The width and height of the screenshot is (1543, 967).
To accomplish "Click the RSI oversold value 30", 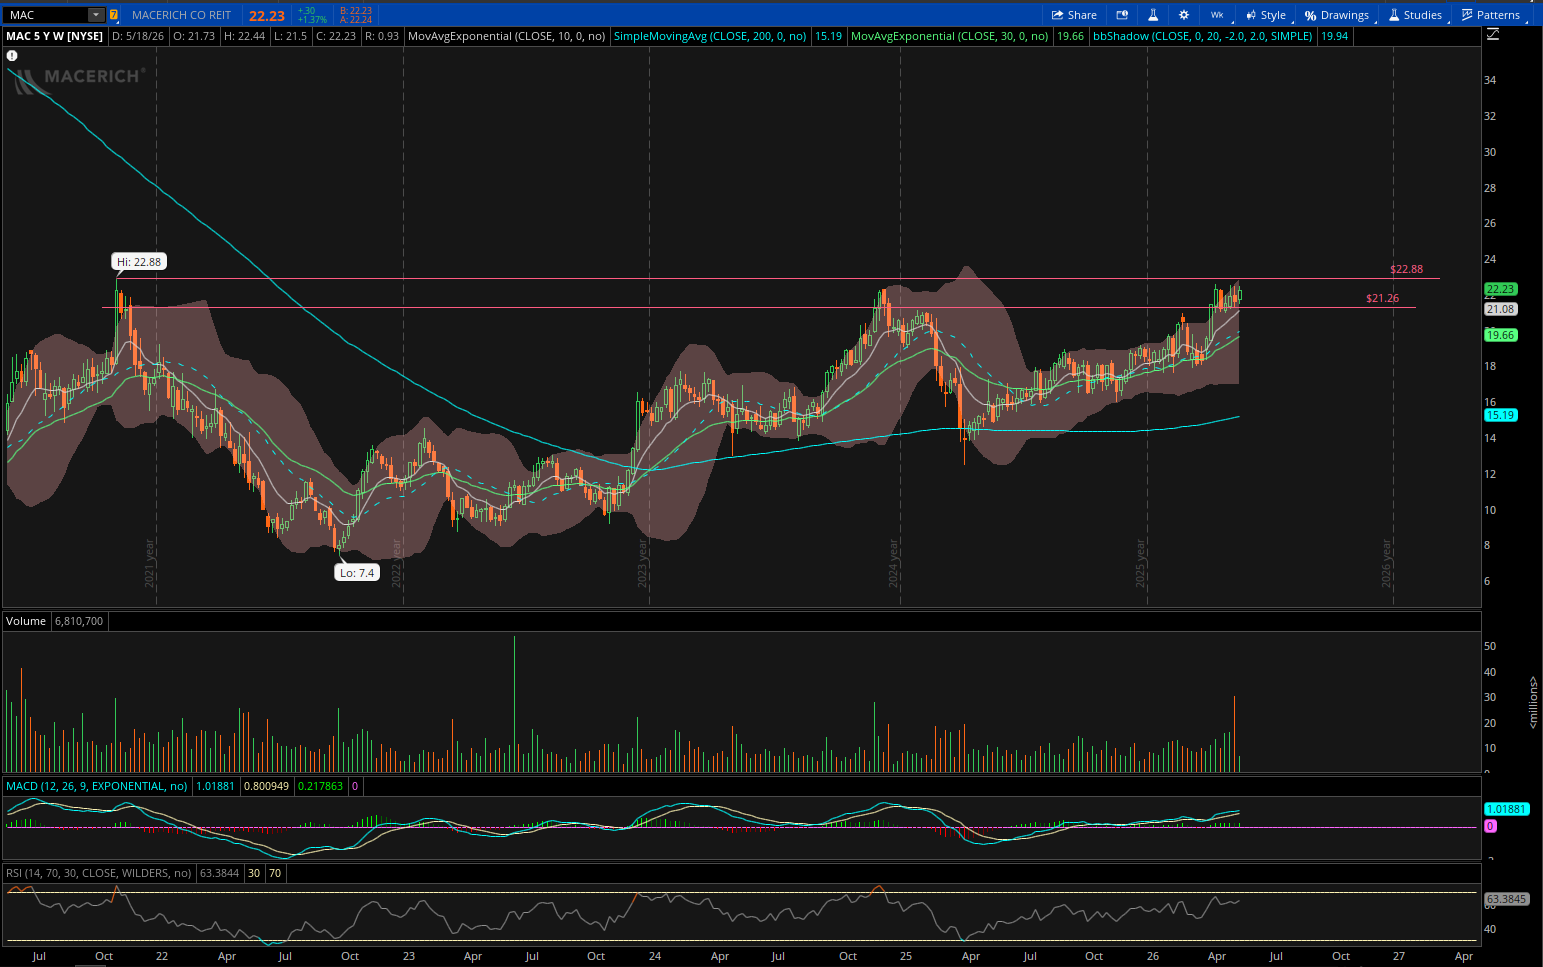I will click(x=254, y=873).
